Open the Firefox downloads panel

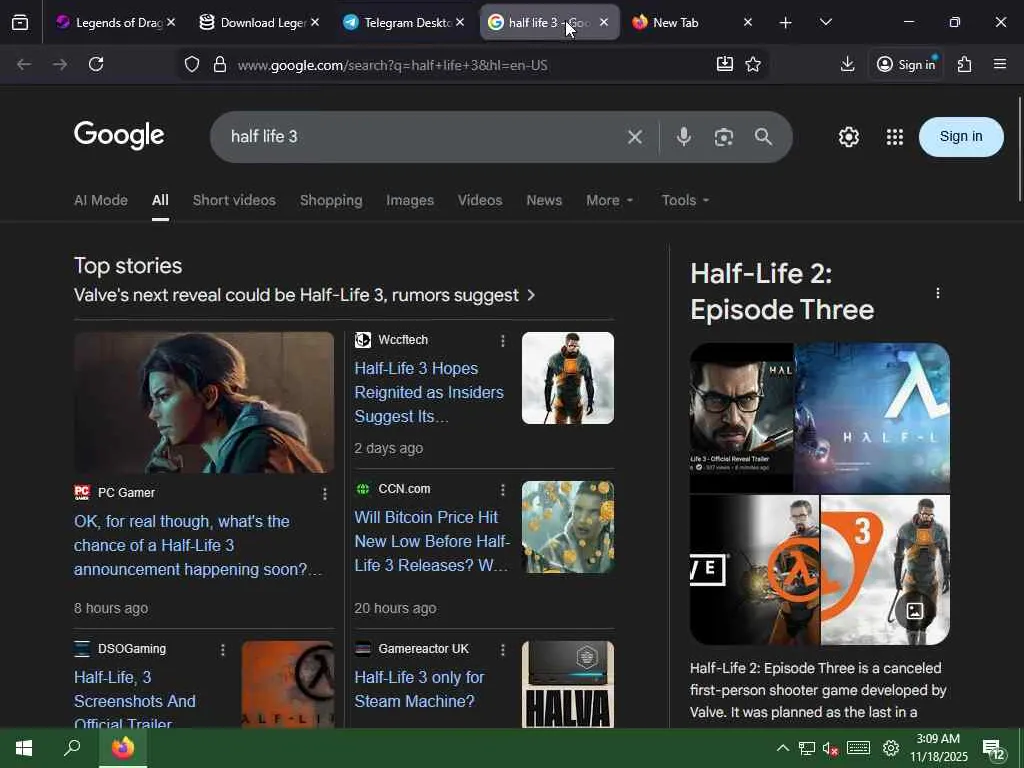click(847, 64)
